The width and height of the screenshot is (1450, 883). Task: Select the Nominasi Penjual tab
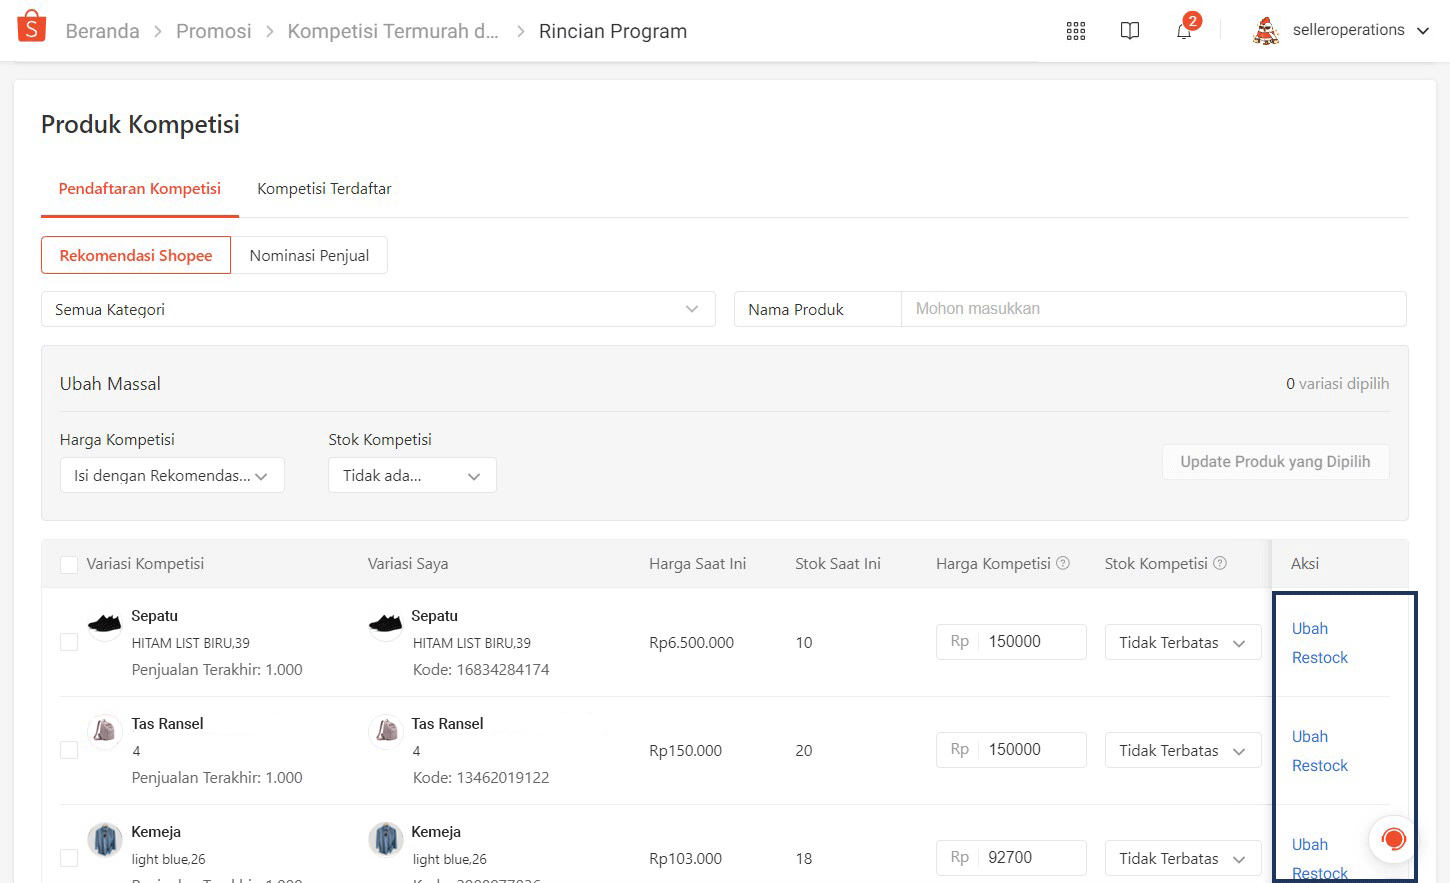tap(309, 256)
